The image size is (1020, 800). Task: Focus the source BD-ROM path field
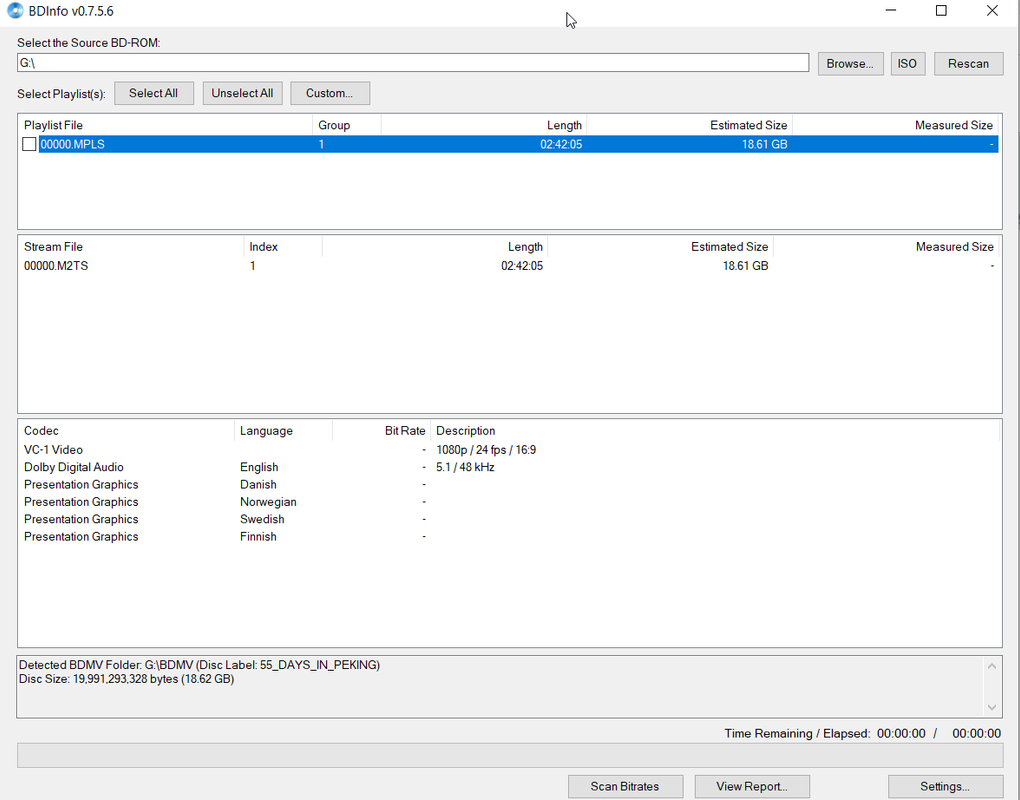[x=413, y=63]
